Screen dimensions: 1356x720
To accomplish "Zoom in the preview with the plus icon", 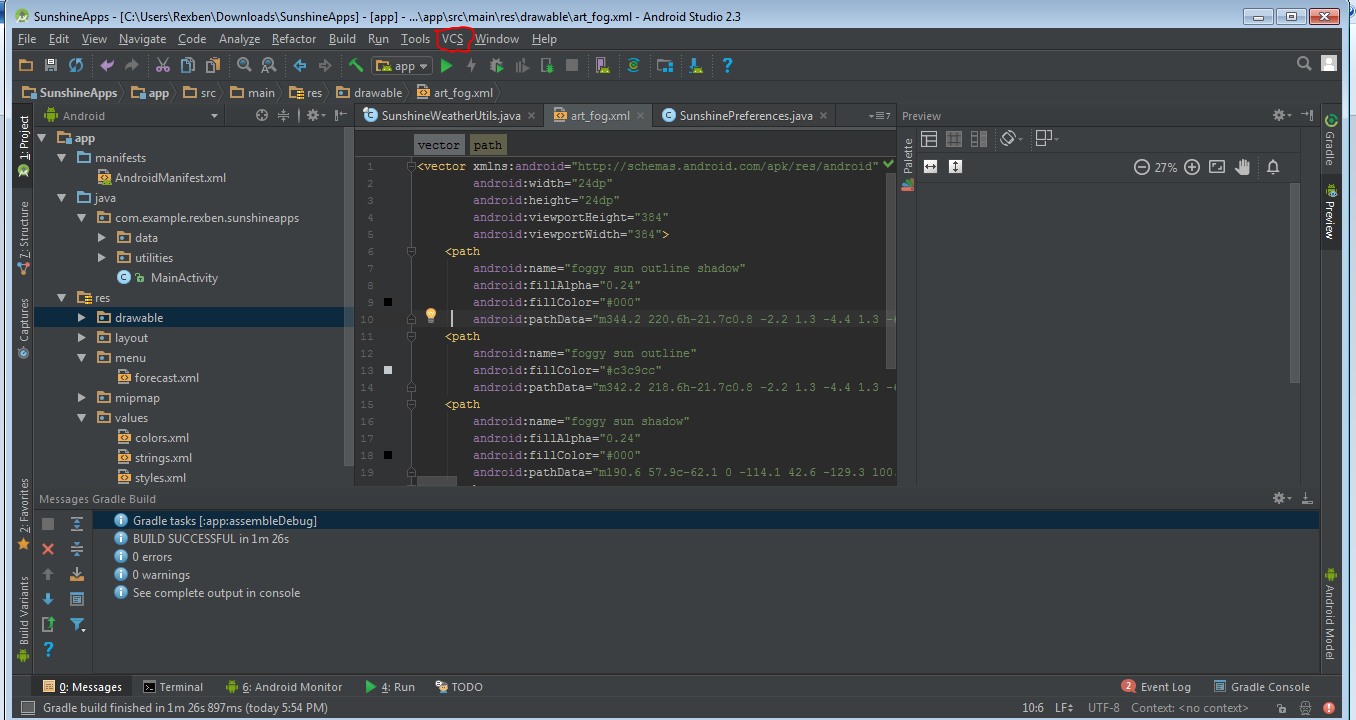I will pos(1191,167).
